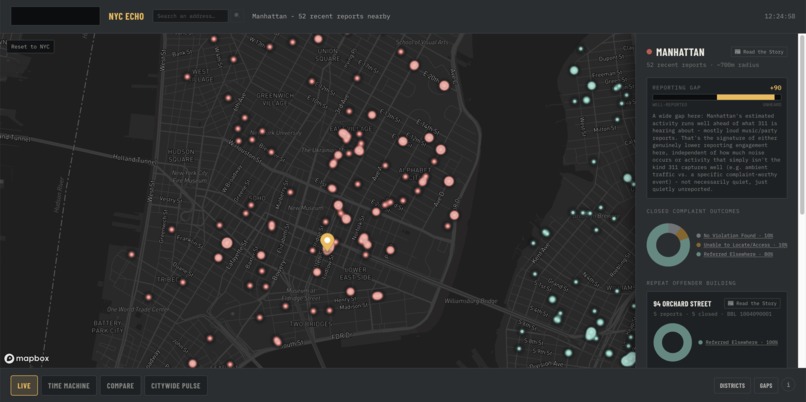
Task: Click the "LOWER EAST SIDE" map label
Action: click(353, 273)
